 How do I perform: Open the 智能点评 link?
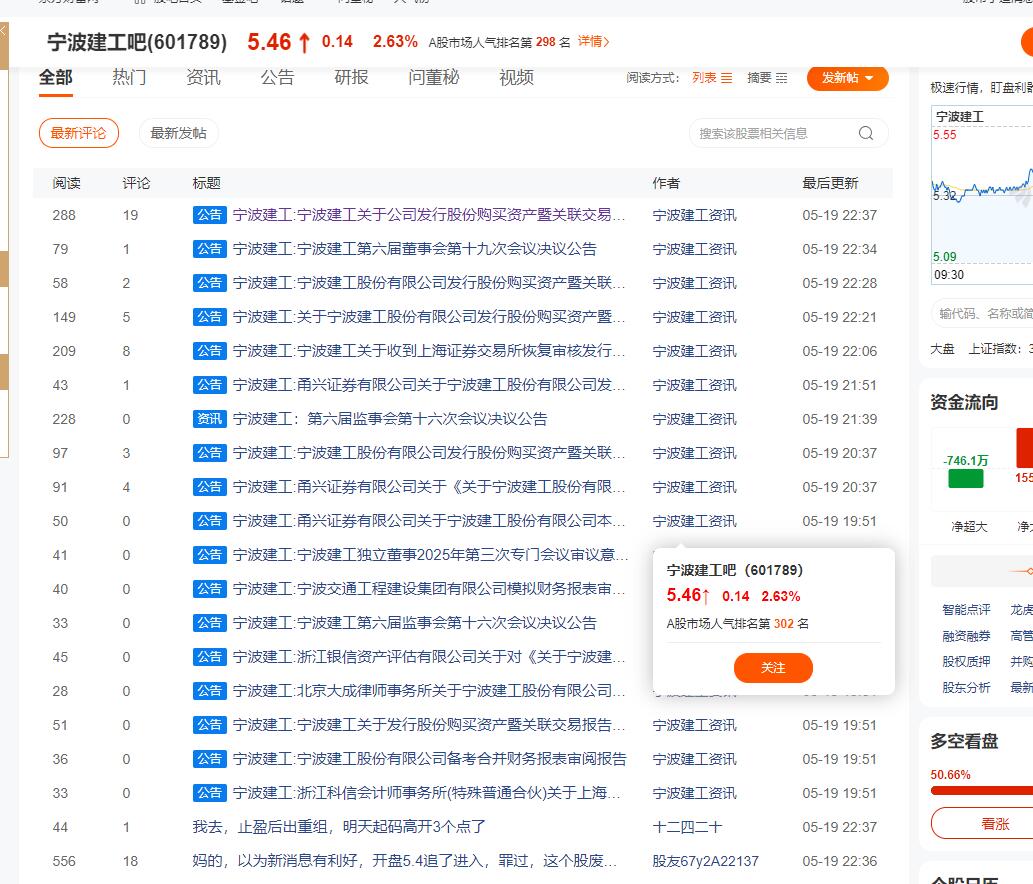(x=965, y=609)
